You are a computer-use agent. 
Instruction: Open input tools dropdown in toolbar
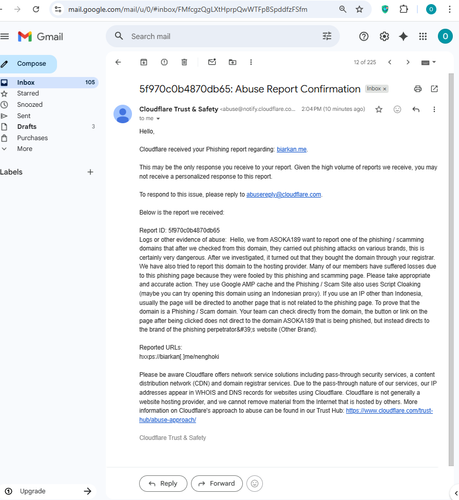(x=428, y=62)
